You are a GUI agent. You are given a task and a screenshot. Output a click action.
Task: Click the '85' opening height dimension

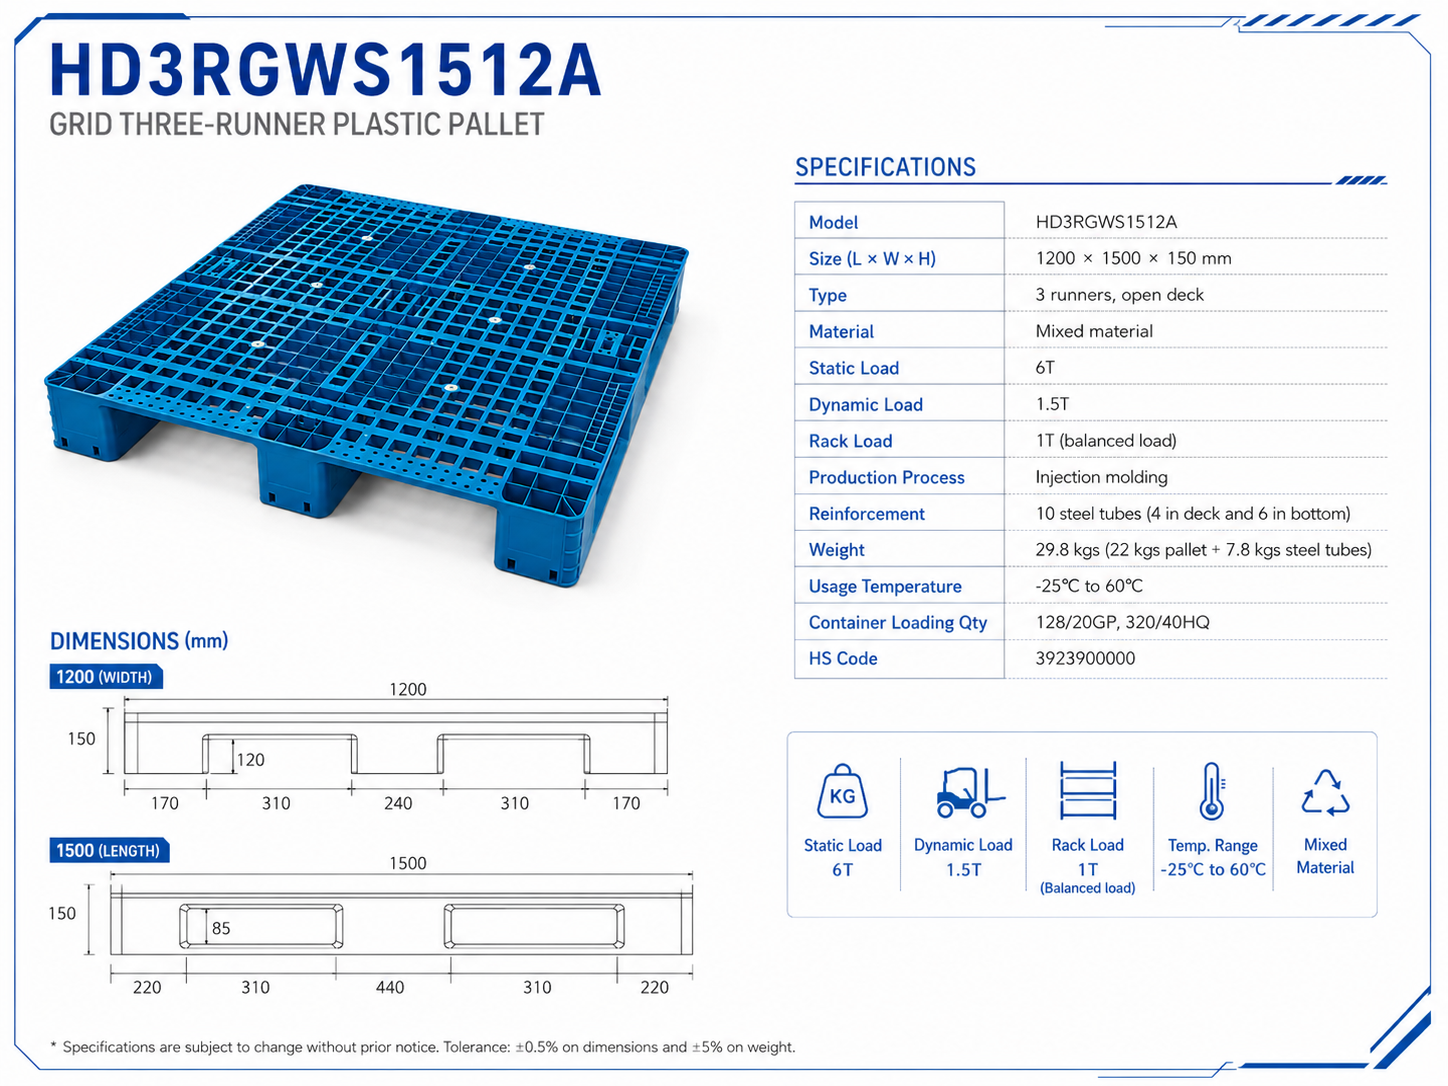(221, 929)
